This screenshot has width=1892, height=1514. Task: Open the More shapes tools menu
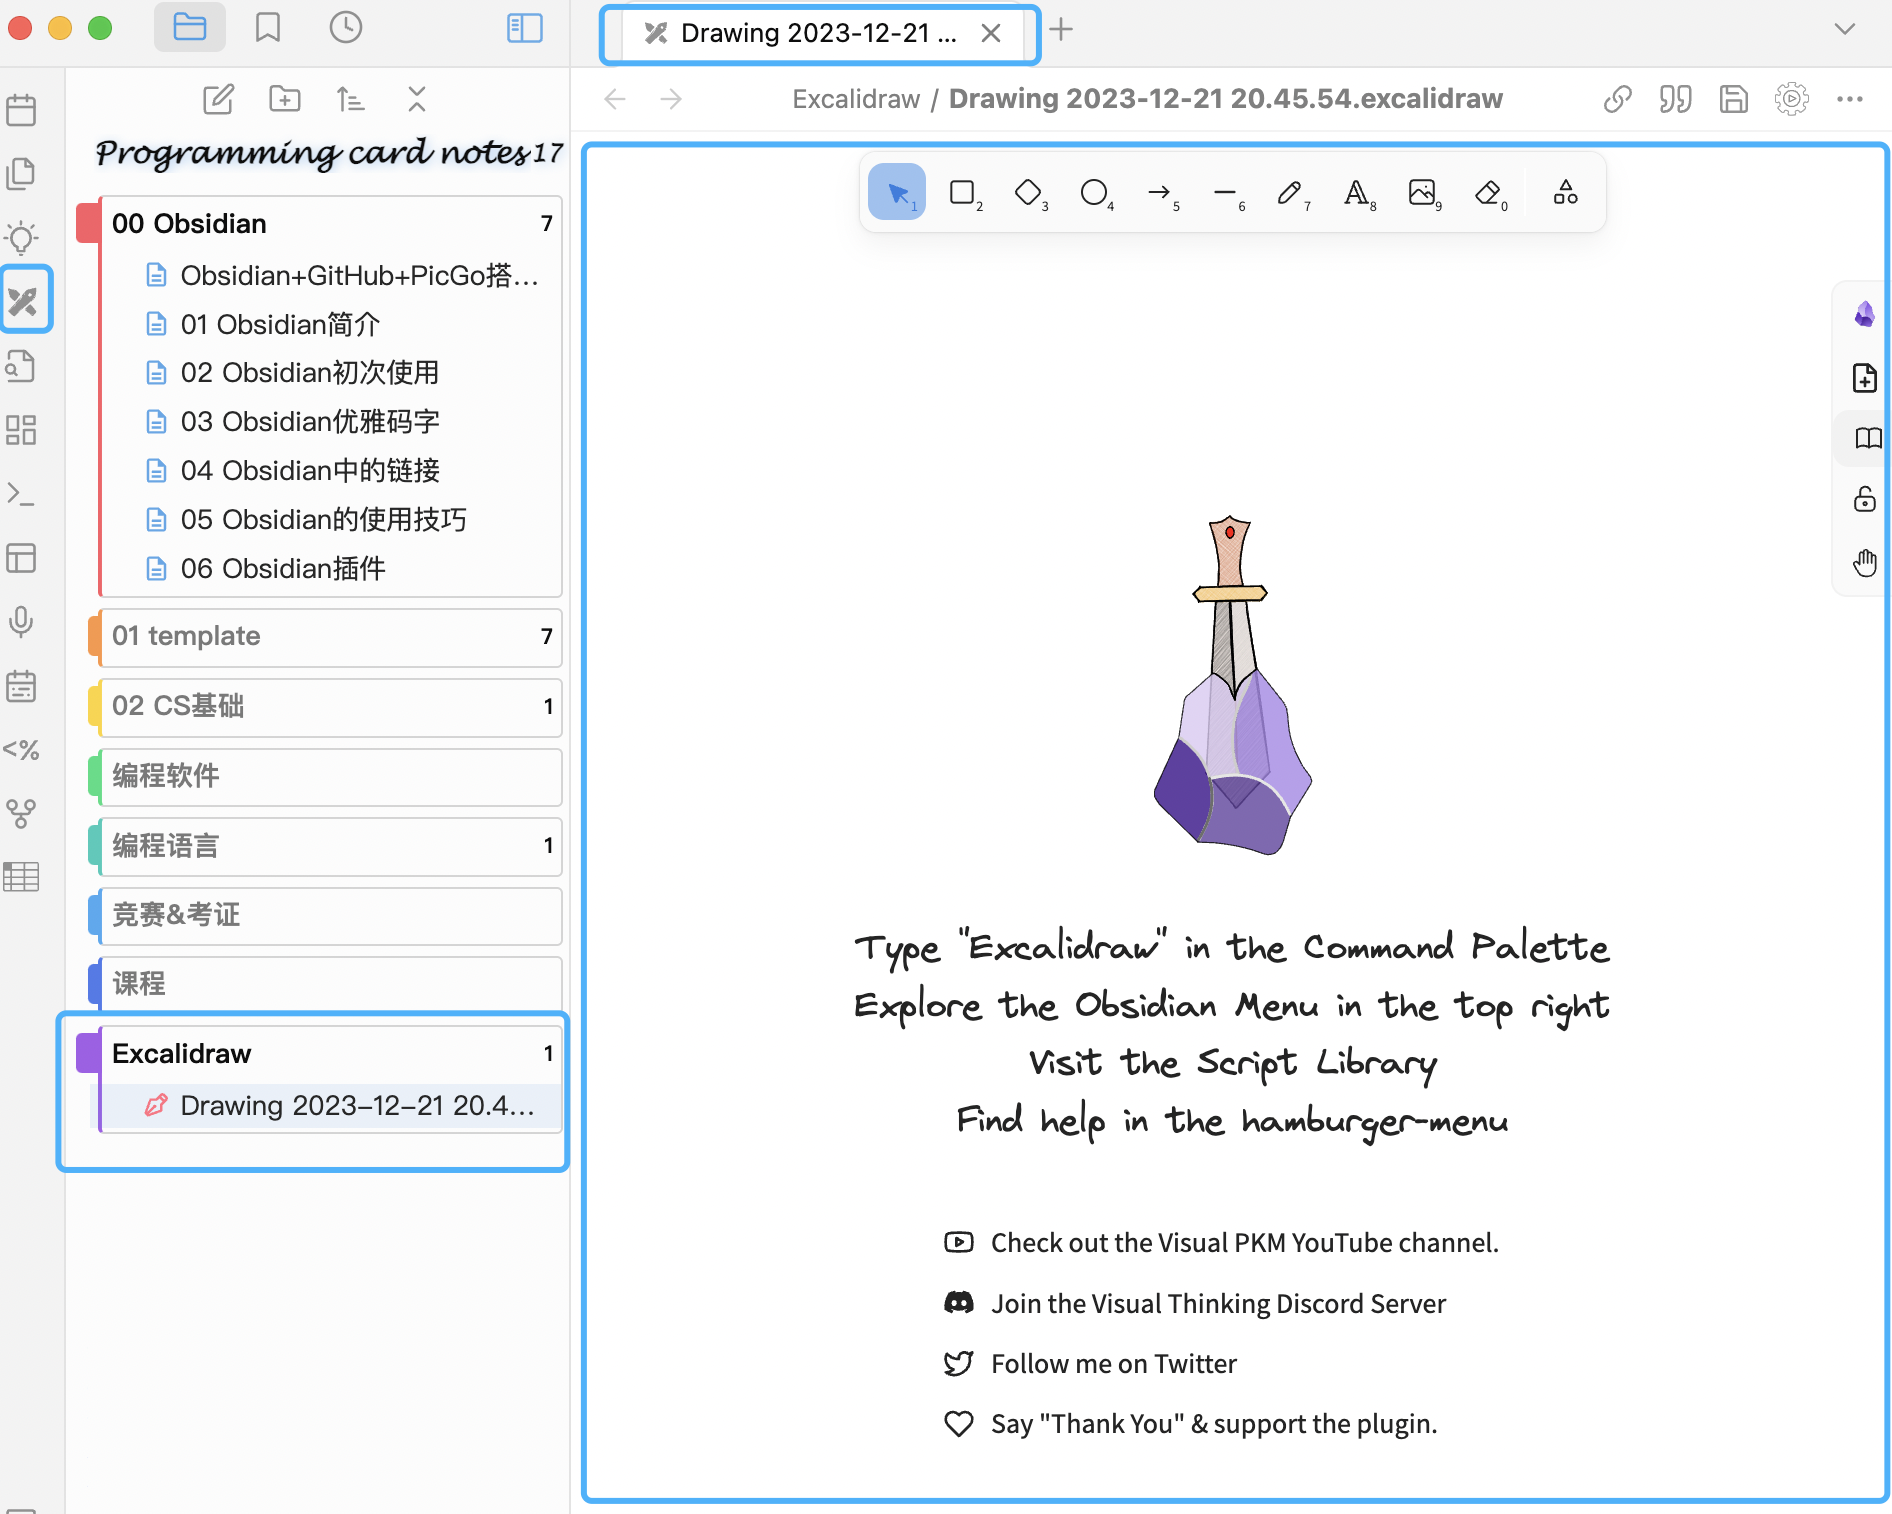[1566, 192]
